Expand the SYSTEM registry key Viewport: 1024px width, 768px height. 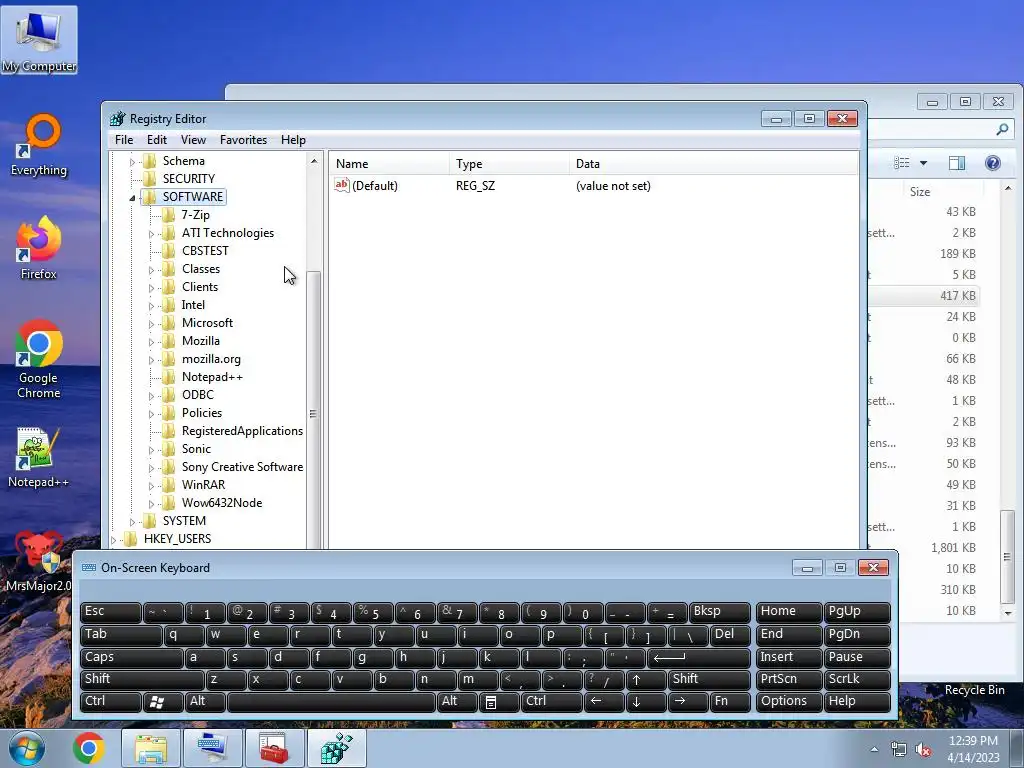click(x=132, y=521)
